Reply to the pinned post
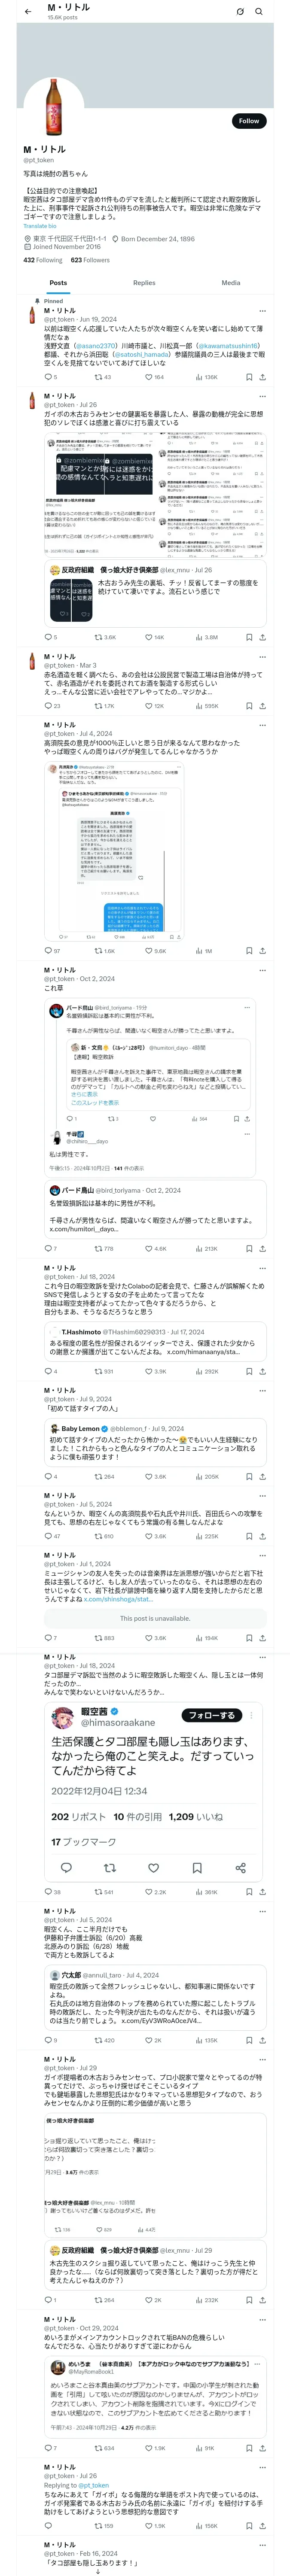 47,377
